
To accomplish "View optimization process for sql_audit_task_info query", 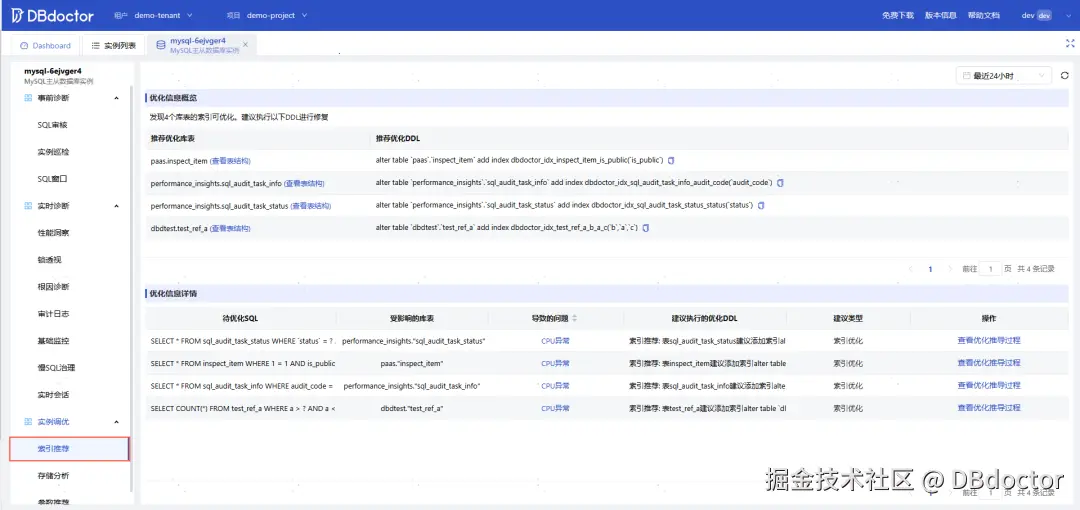I will tap(988, 386).
